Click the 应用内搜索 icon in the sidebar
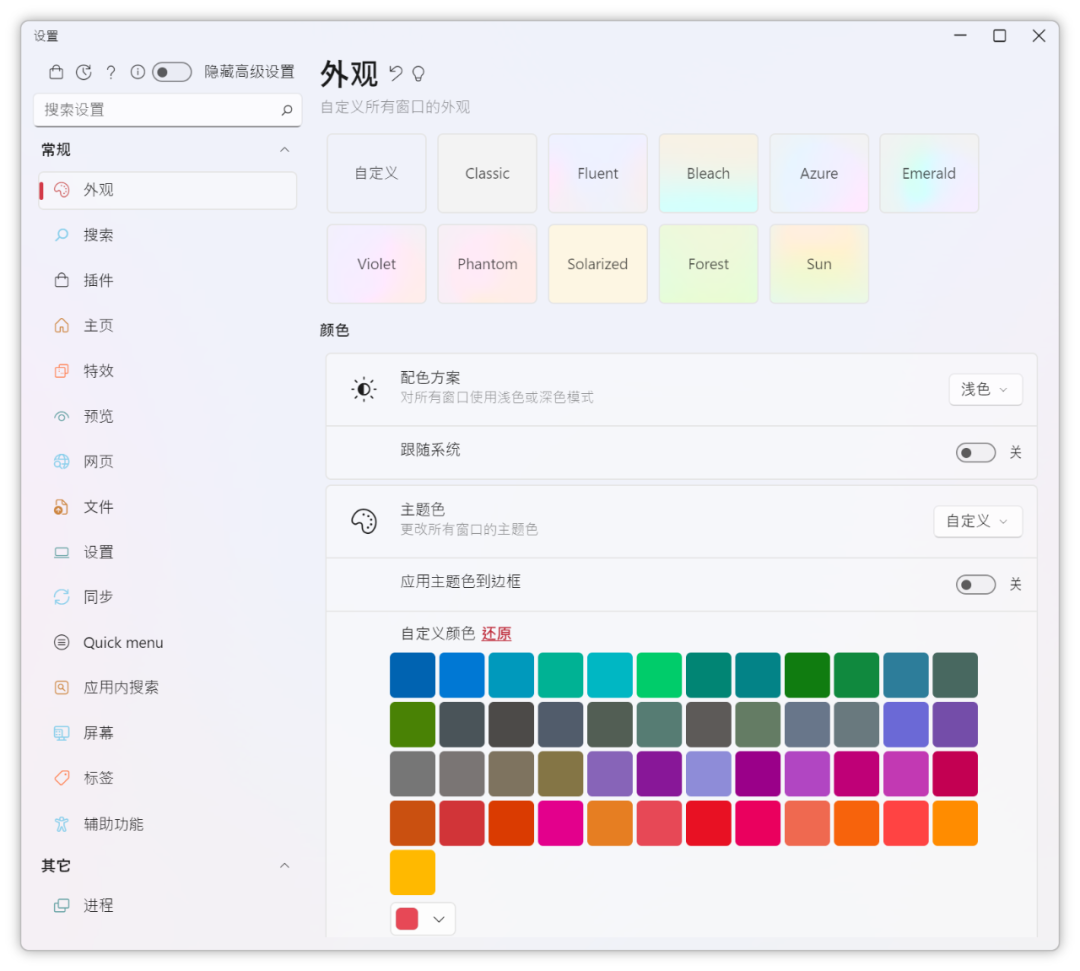Image resolution: width=1080 pixels, height=971 pixels. point(61,687)
